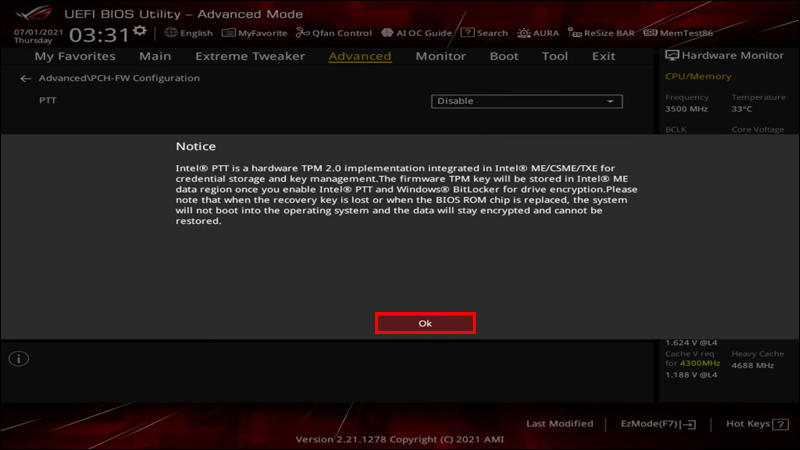This screenshot has width=800, height=450.
Task: Launch Qfan Control
Action: [334, 33]
